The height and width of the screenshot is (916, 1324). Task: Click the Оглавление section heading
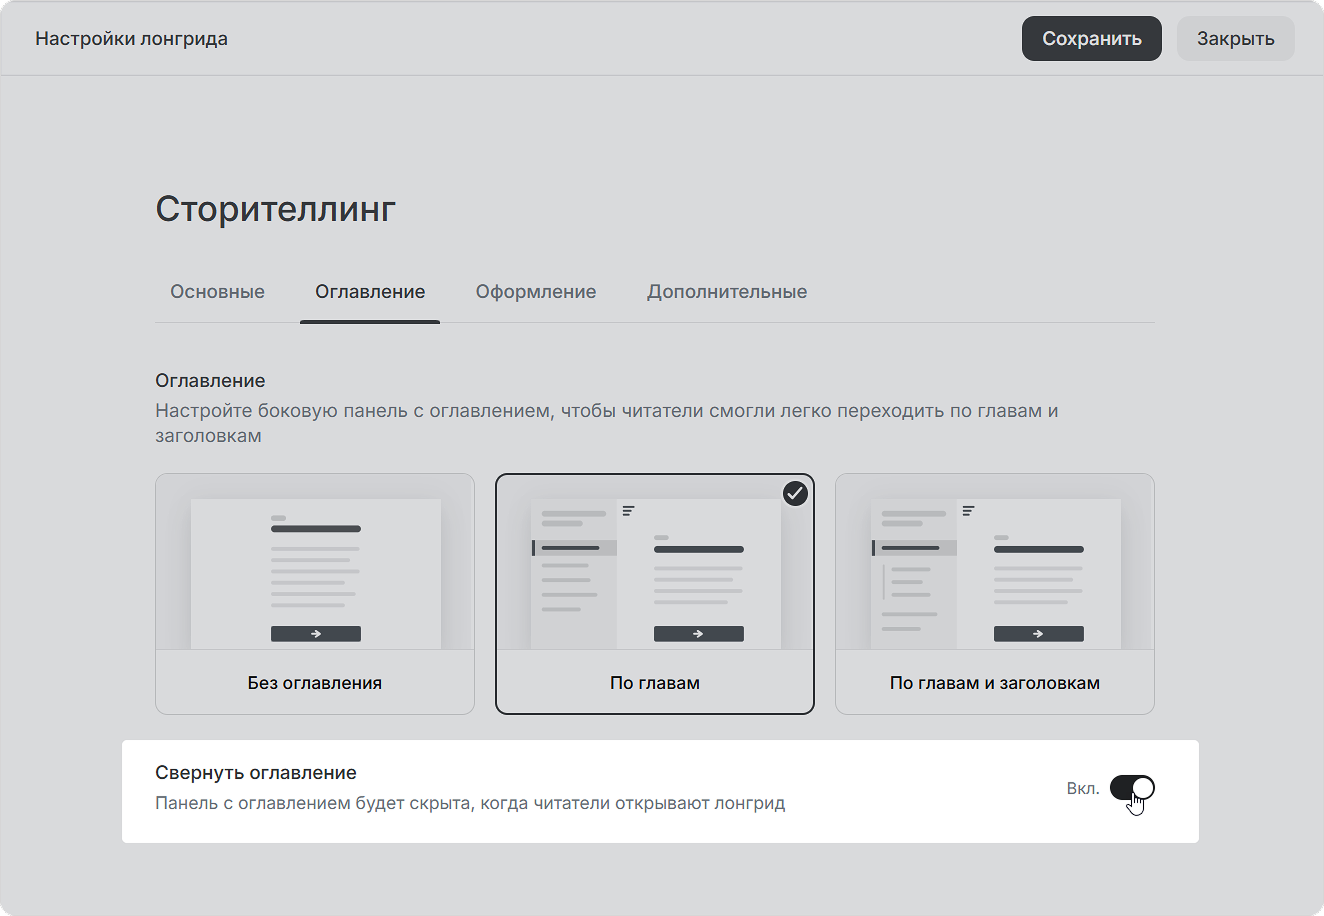pyautogui.click(x=210, y=381)
